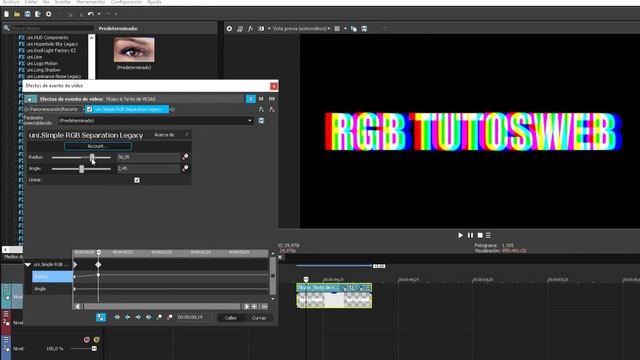
Task: Toggle sync cursor to the main timeline
Action: tap(101, 317)
